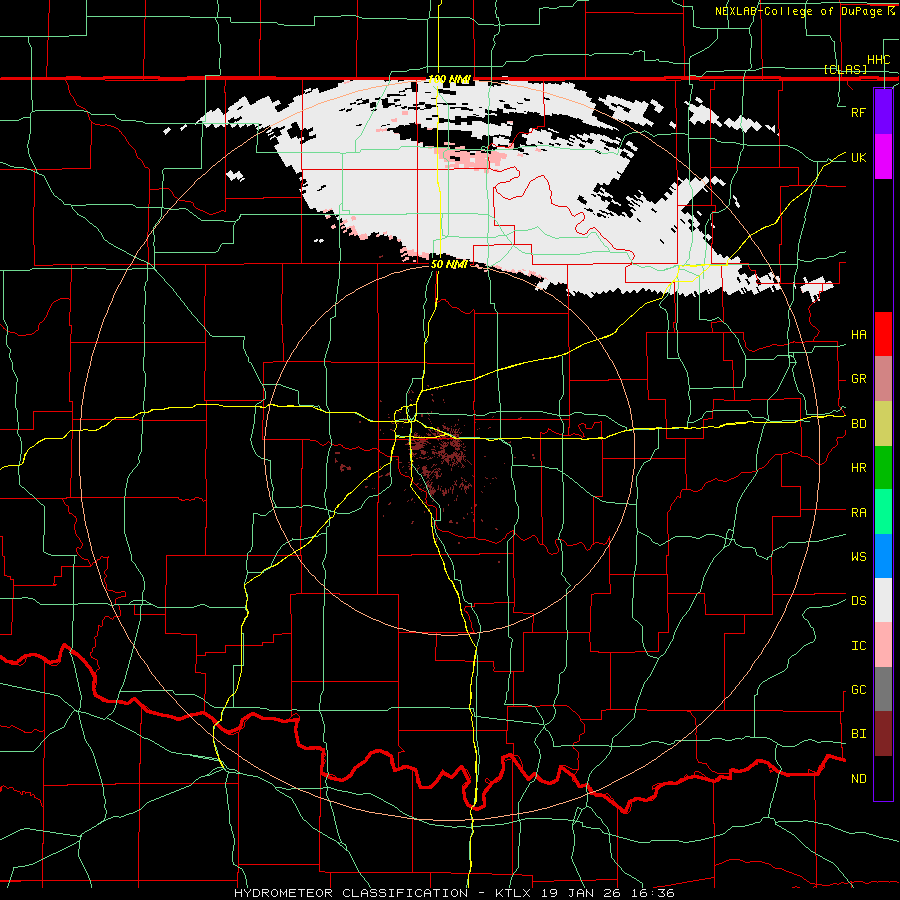Click the HHC product label

tap(878, 60)
